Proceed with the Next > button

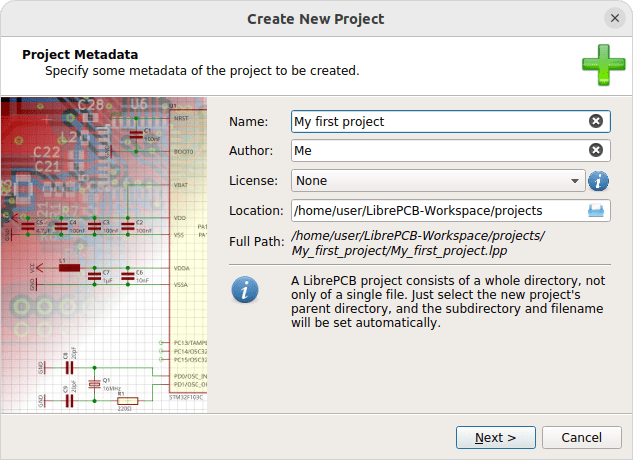pos(496,437)
